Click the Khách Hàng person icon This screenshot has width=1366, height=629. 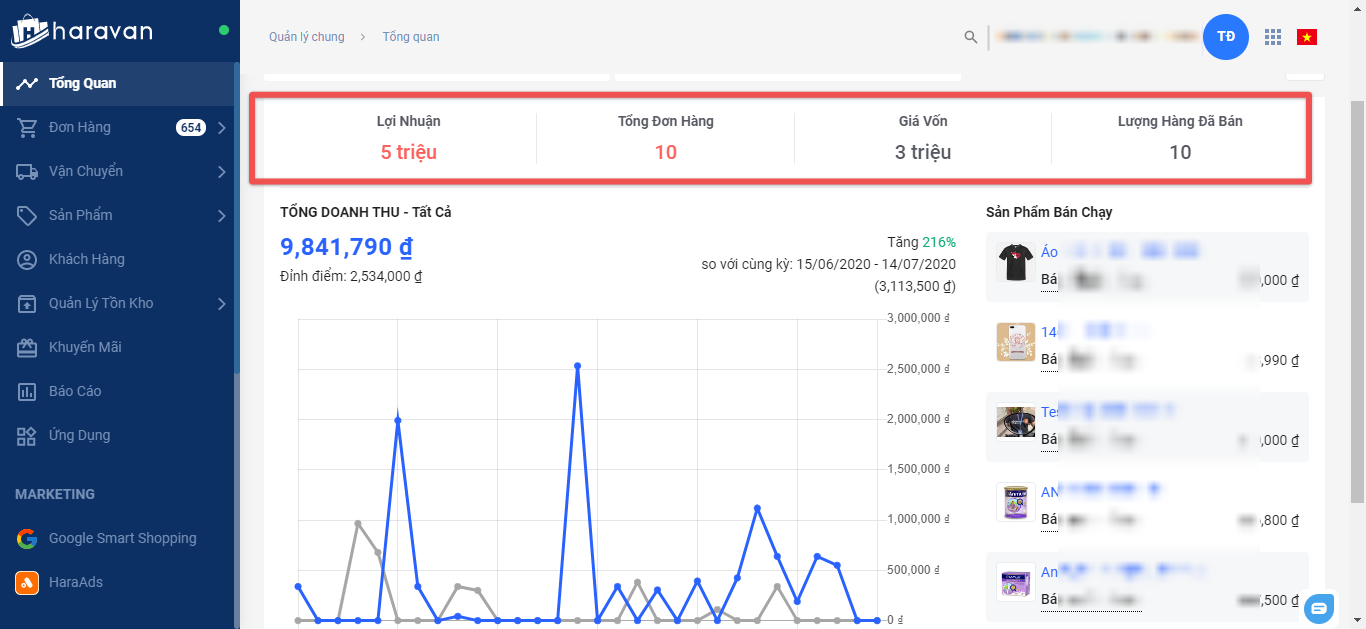pyautogui.click(x=27, y=260)
